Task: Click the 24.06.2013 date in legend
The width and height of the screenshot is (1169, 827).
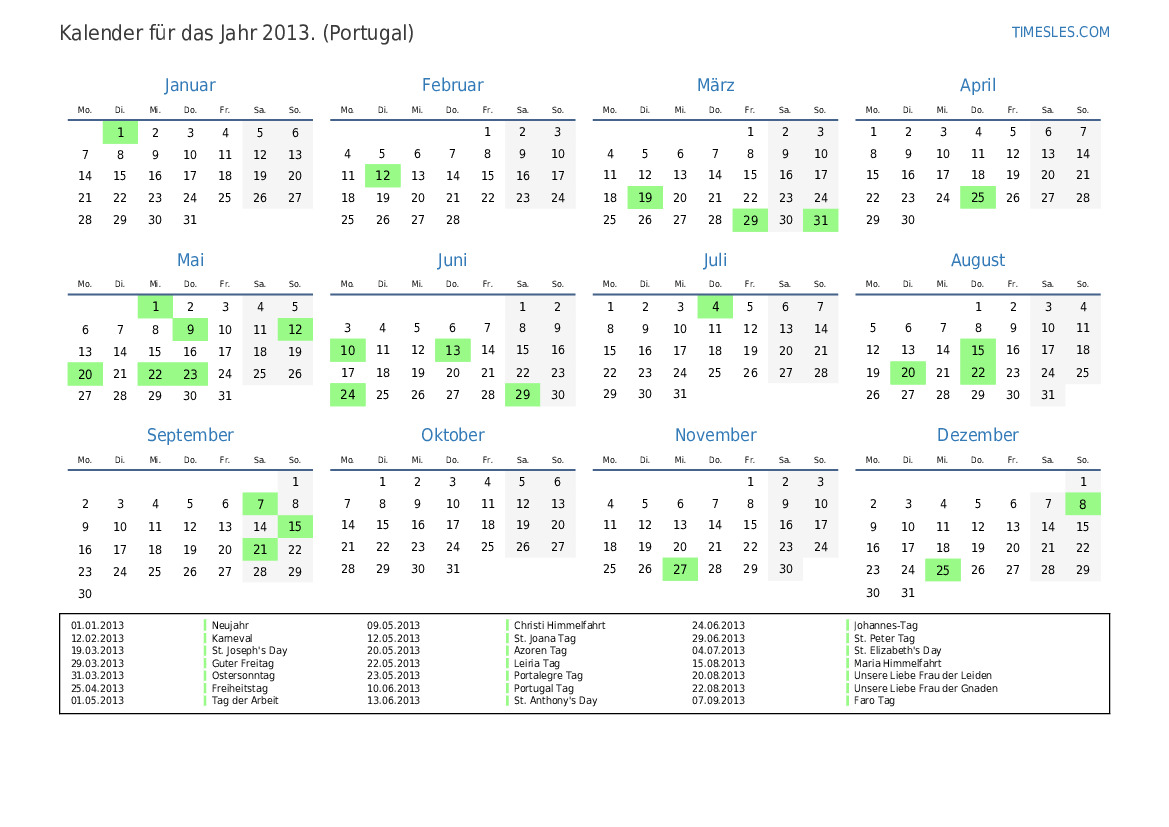Action: click(x=718, y=626)
